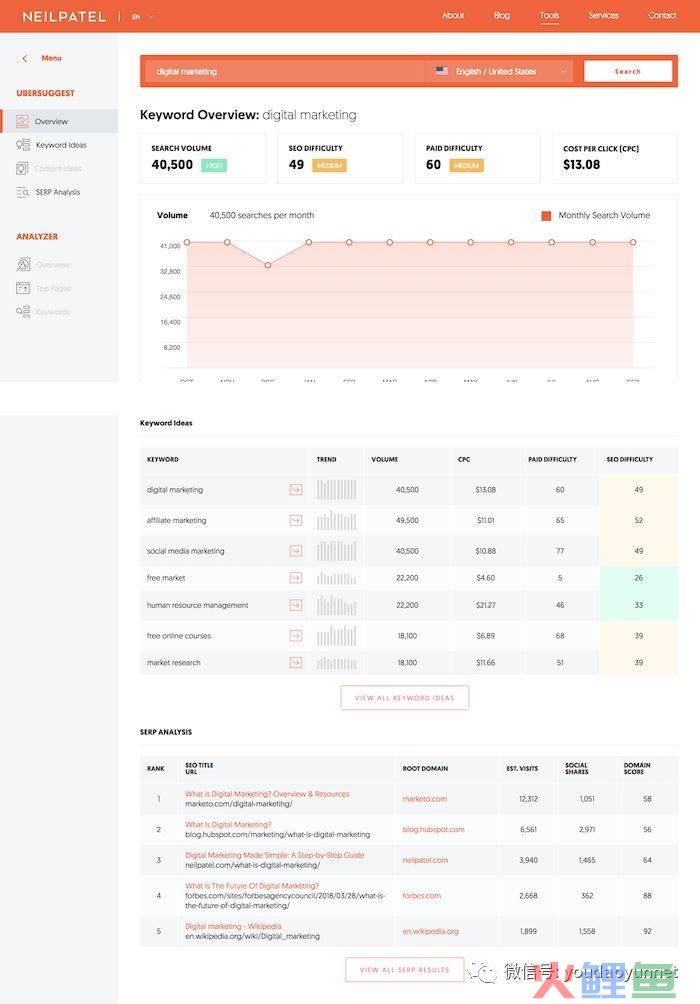This screenshot has height=1004, width=700.
Task: Open the Tools menu item
Action: [549, 15]
